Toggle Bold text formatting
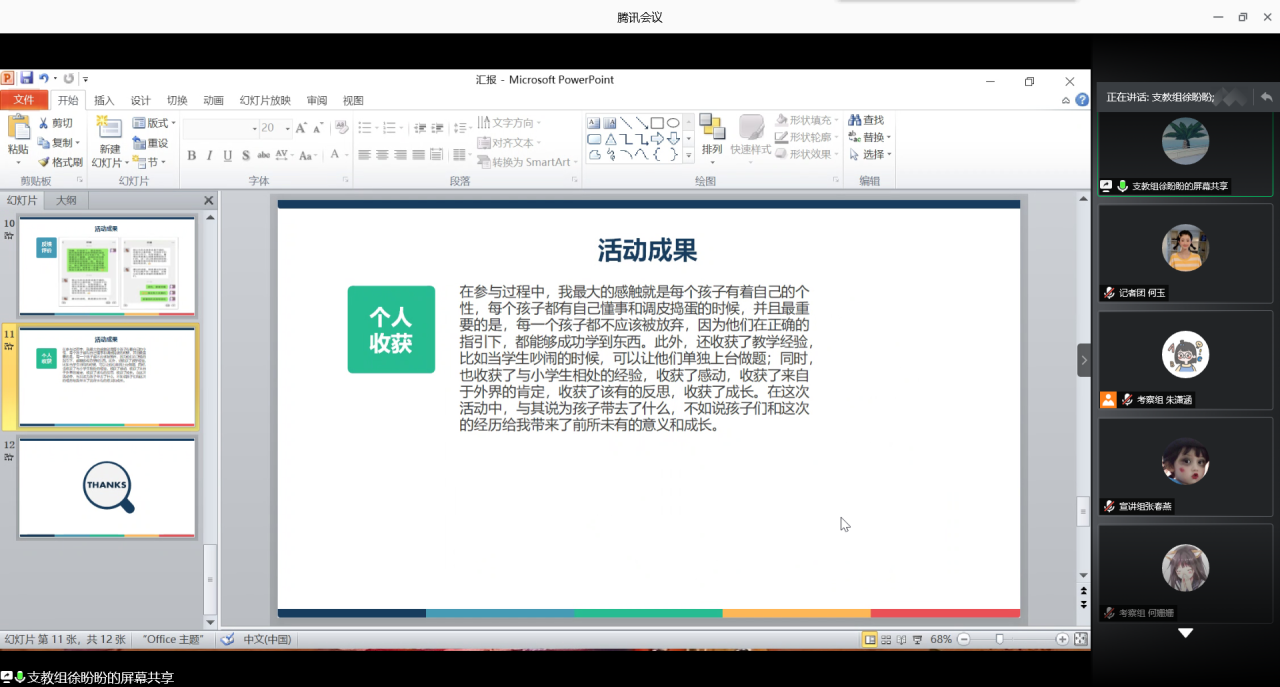This screenshot has height=687, width=1280. coord(192,155)
